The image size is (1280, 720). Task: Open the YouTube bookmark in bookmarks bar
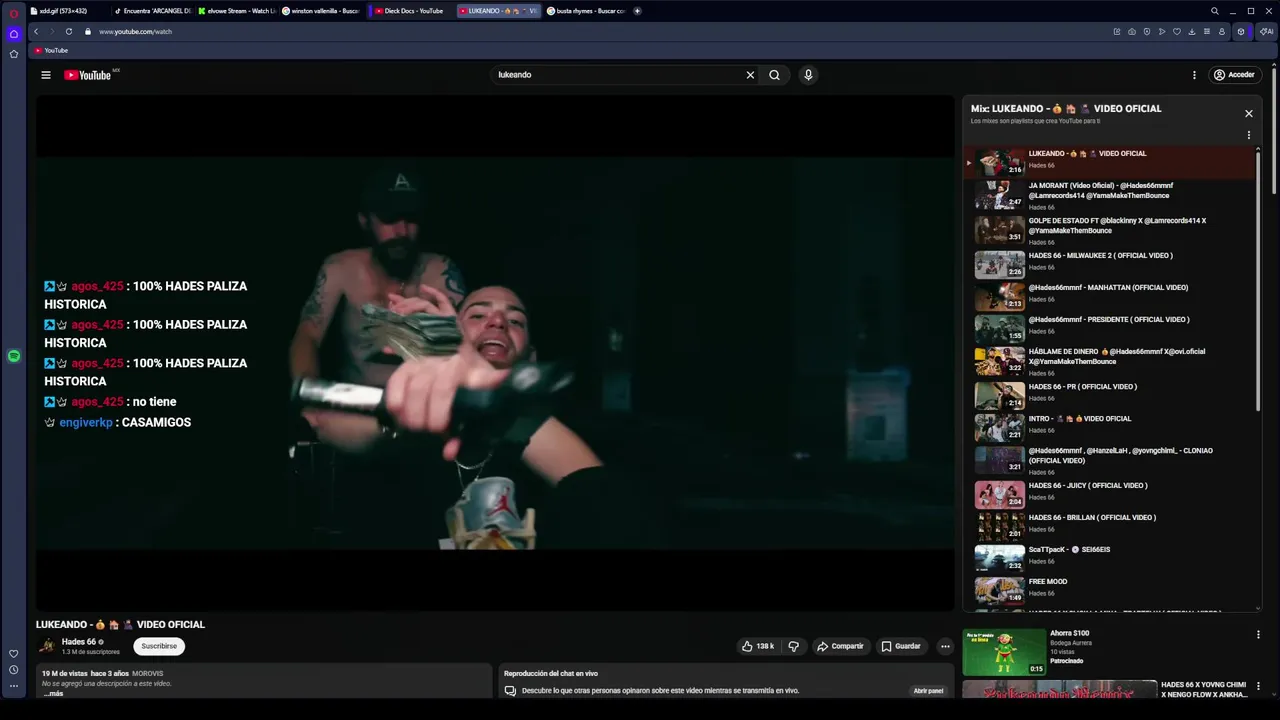point(51,50)
